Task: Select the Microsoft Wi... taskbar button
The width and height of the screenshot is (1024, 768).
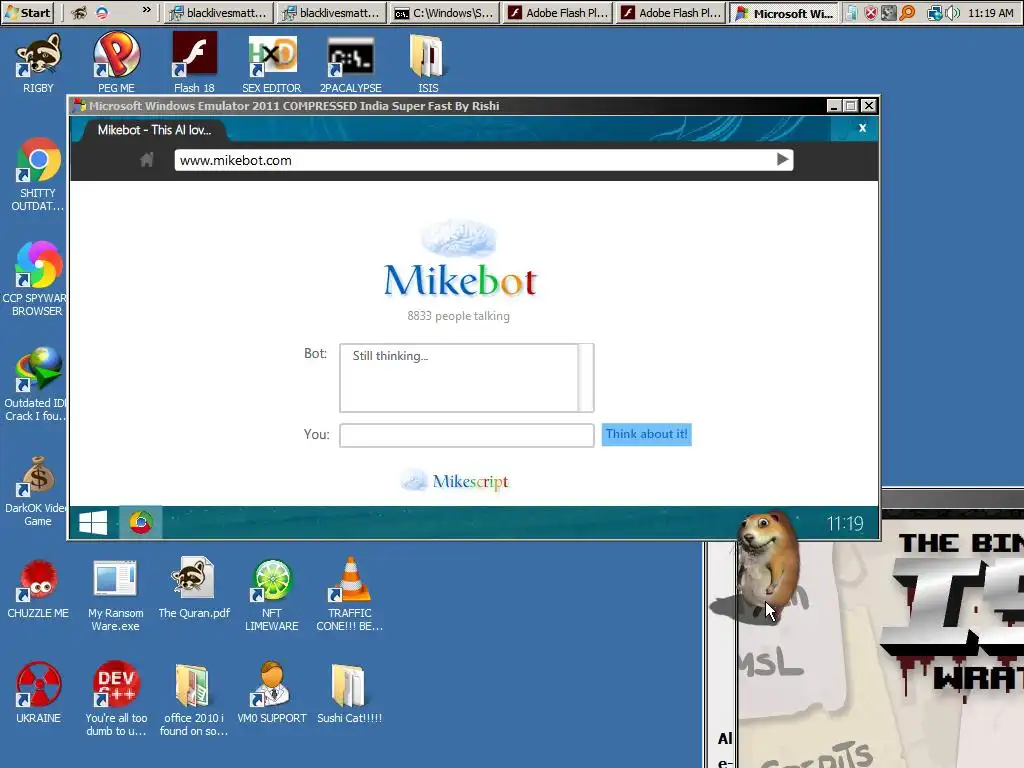Action: pos(784,12)
